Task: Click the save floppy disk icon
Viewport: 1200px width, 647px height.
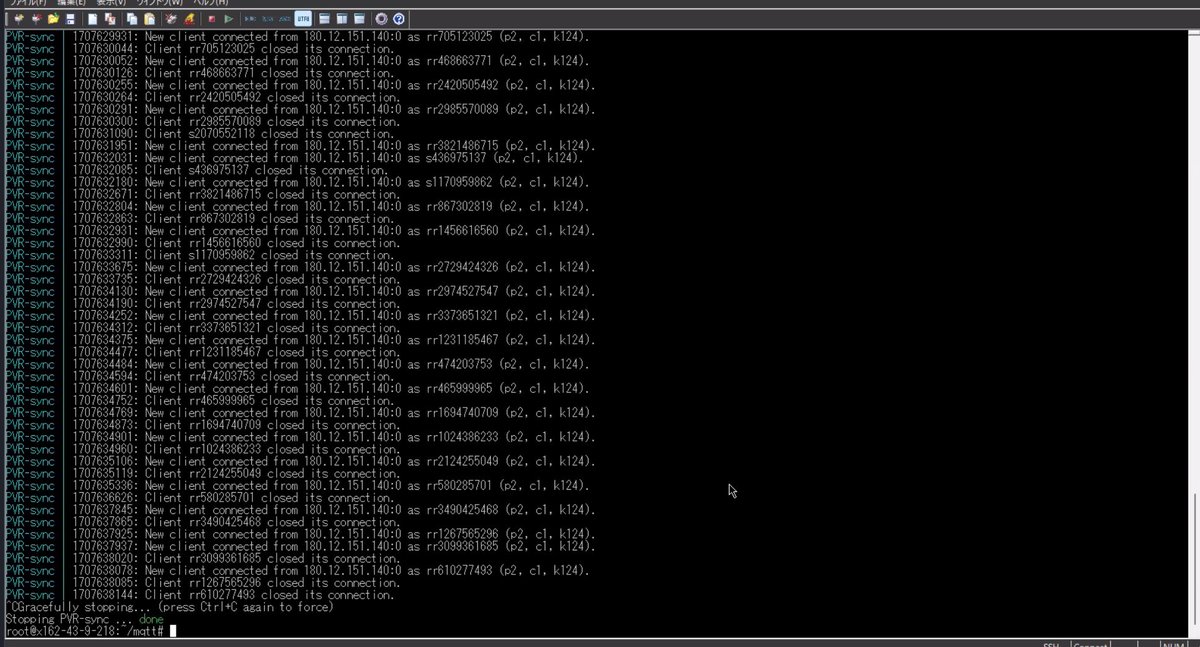Action: pyautogui.click(x=70, y=19)
